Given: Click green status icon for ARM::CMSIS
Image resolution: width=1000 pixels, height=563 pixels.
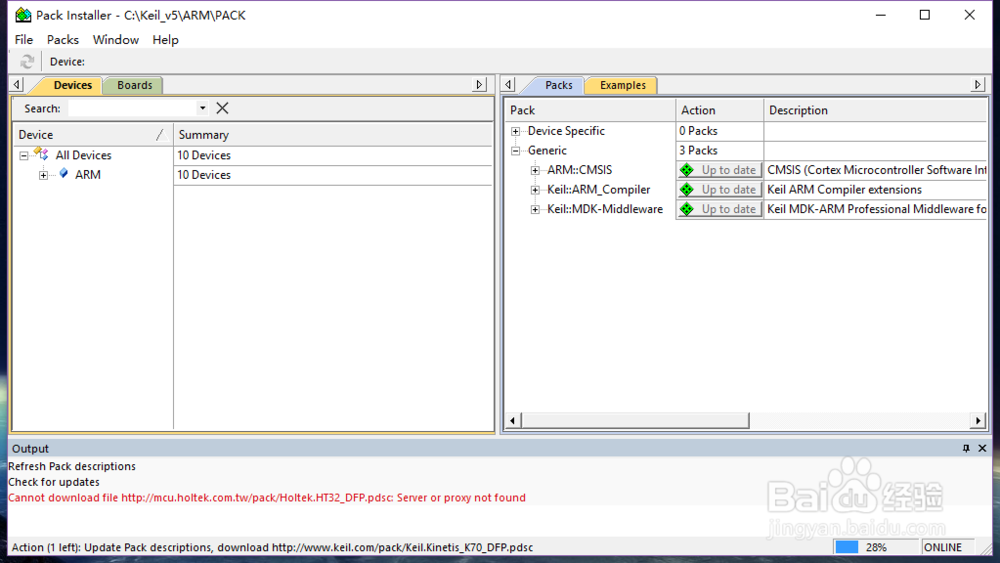Looking at the screenshot, I should click(x=687, y=170).
